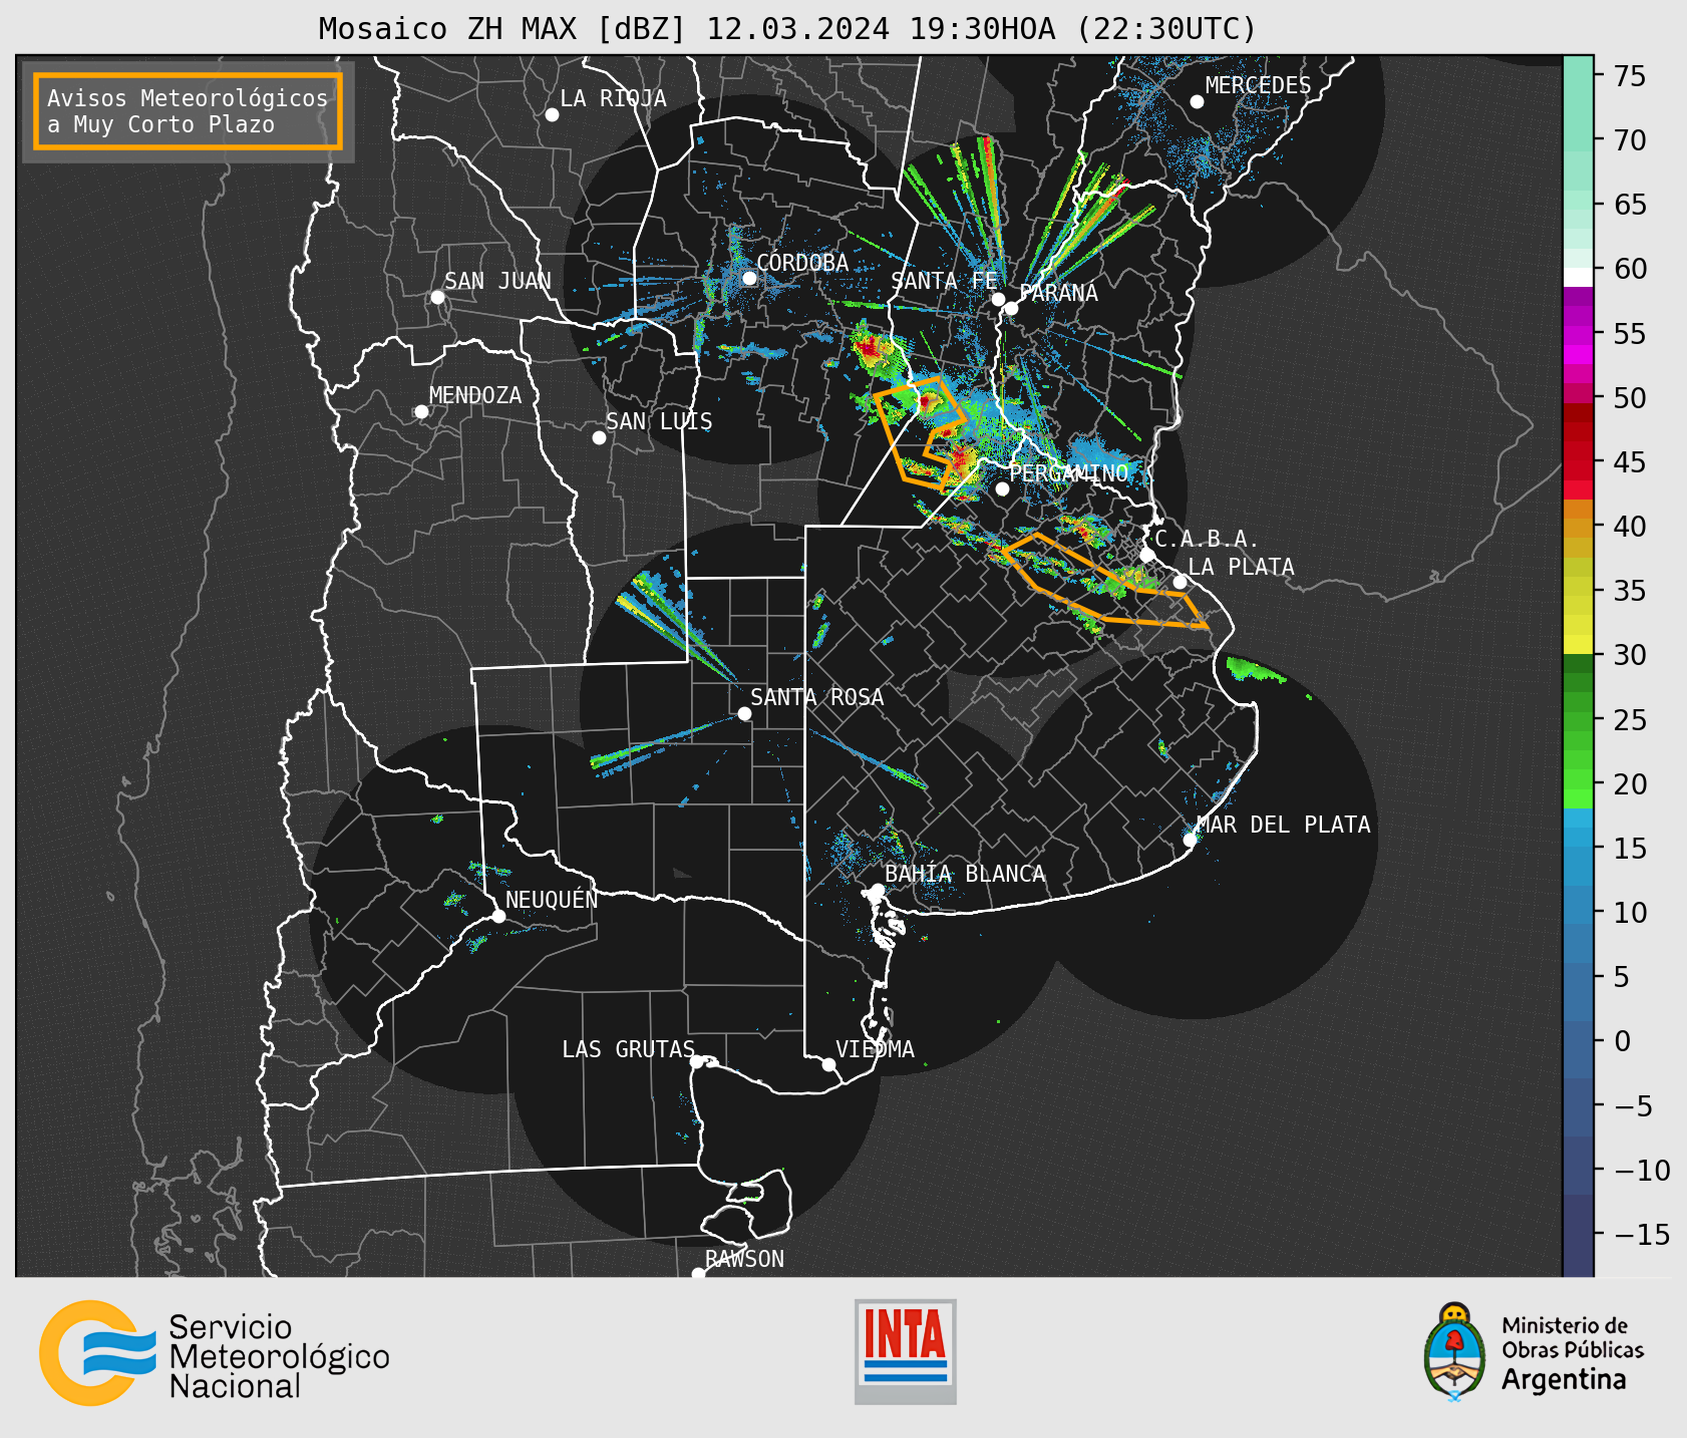Click the 'Servicio Meteorológico Nacional' wordmark text

pos(279,1356)
